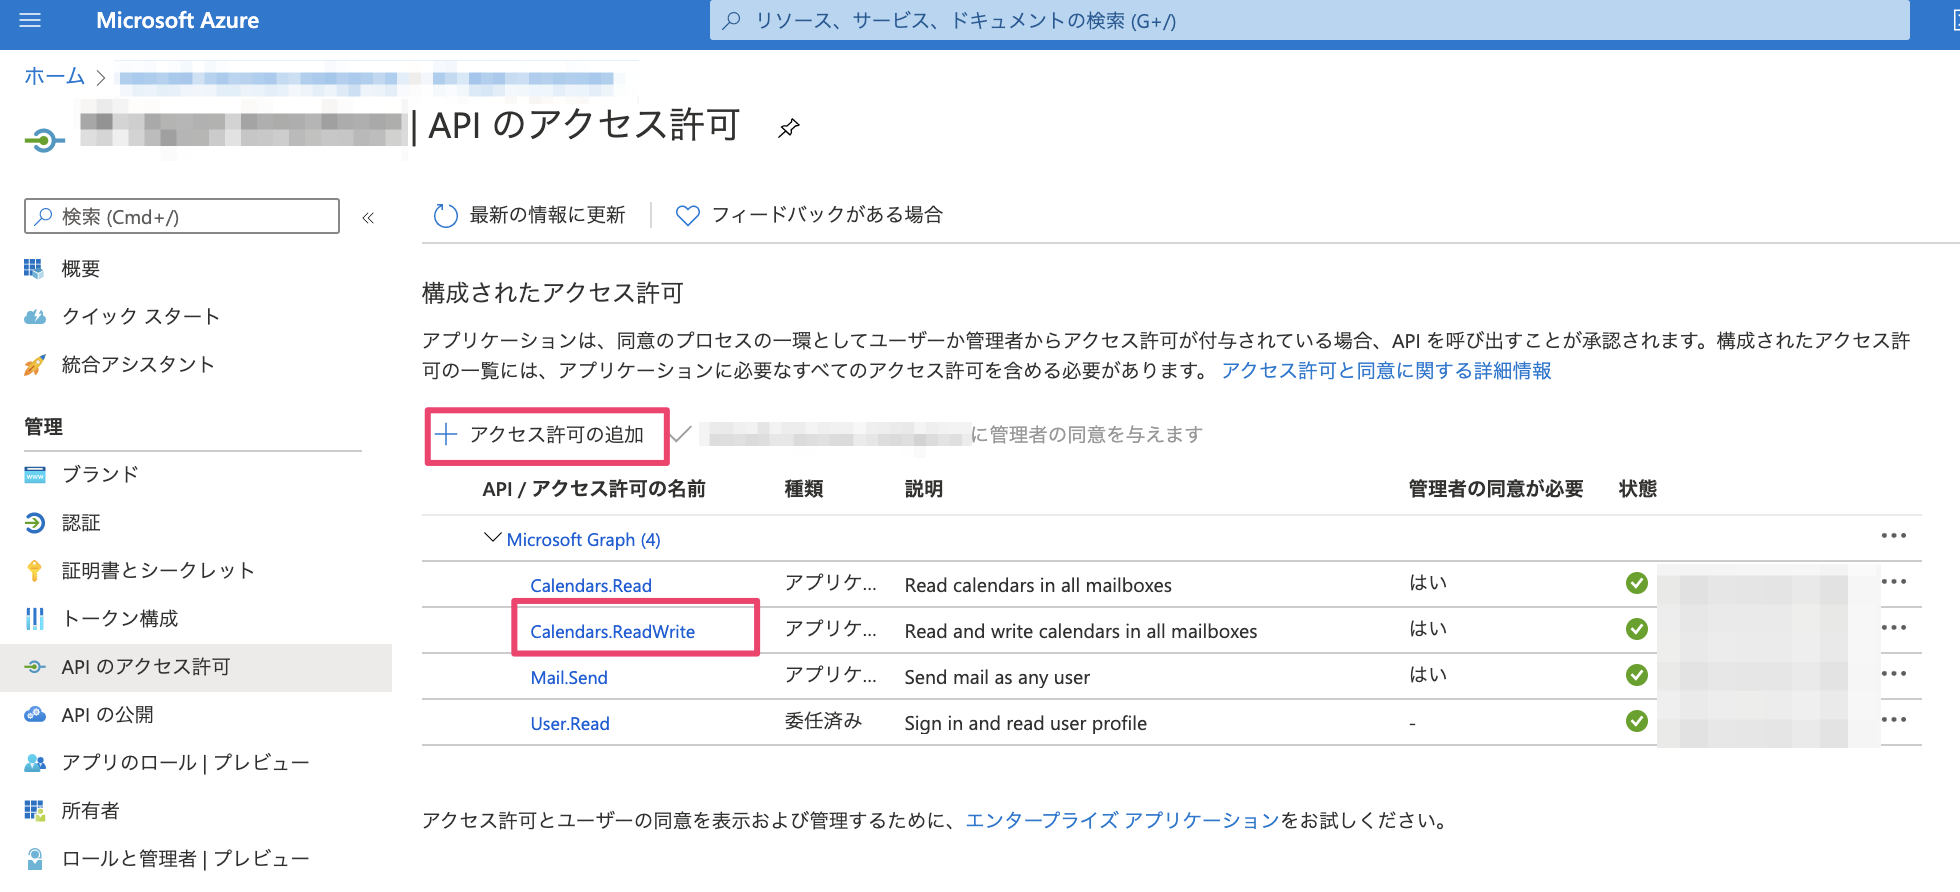
Task: Click 'Send mail as any user' description
Action: [997, 677]
